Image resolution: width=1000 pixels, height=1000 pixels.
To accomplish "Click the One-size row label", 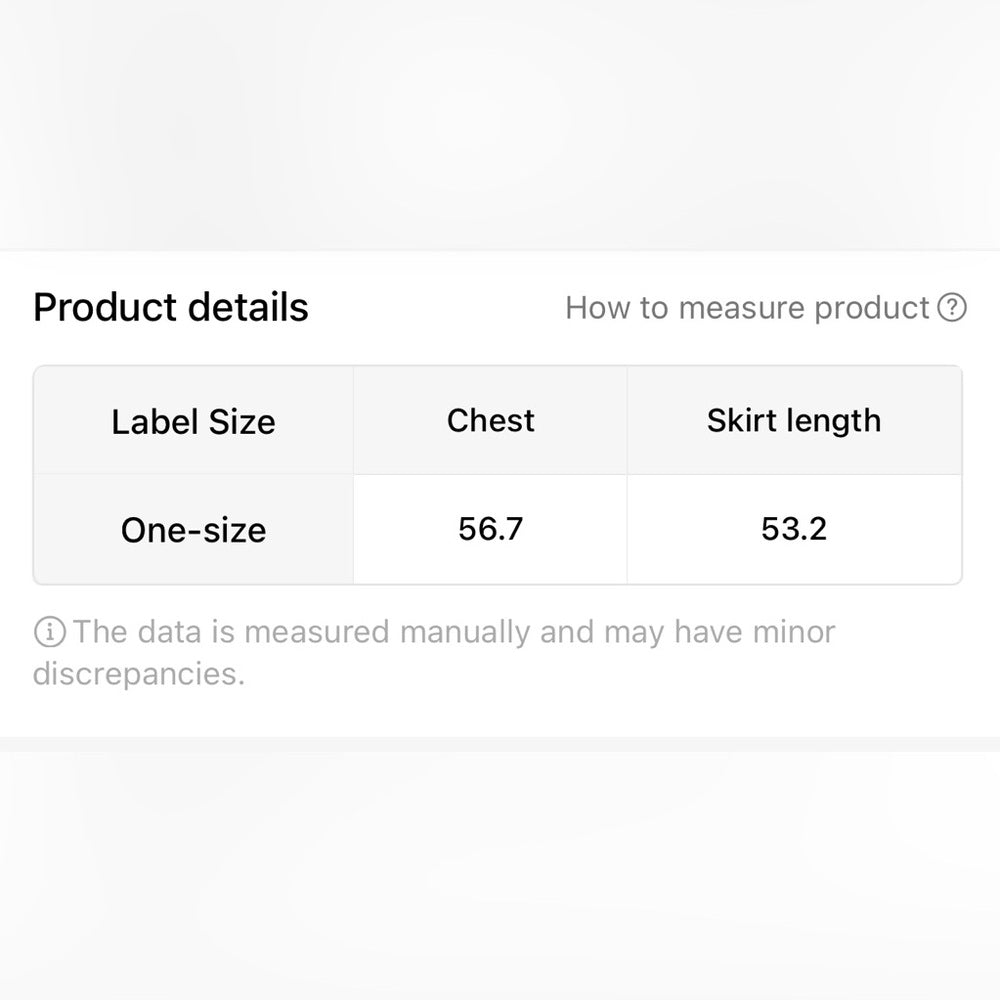I will (x=193, y=529).
